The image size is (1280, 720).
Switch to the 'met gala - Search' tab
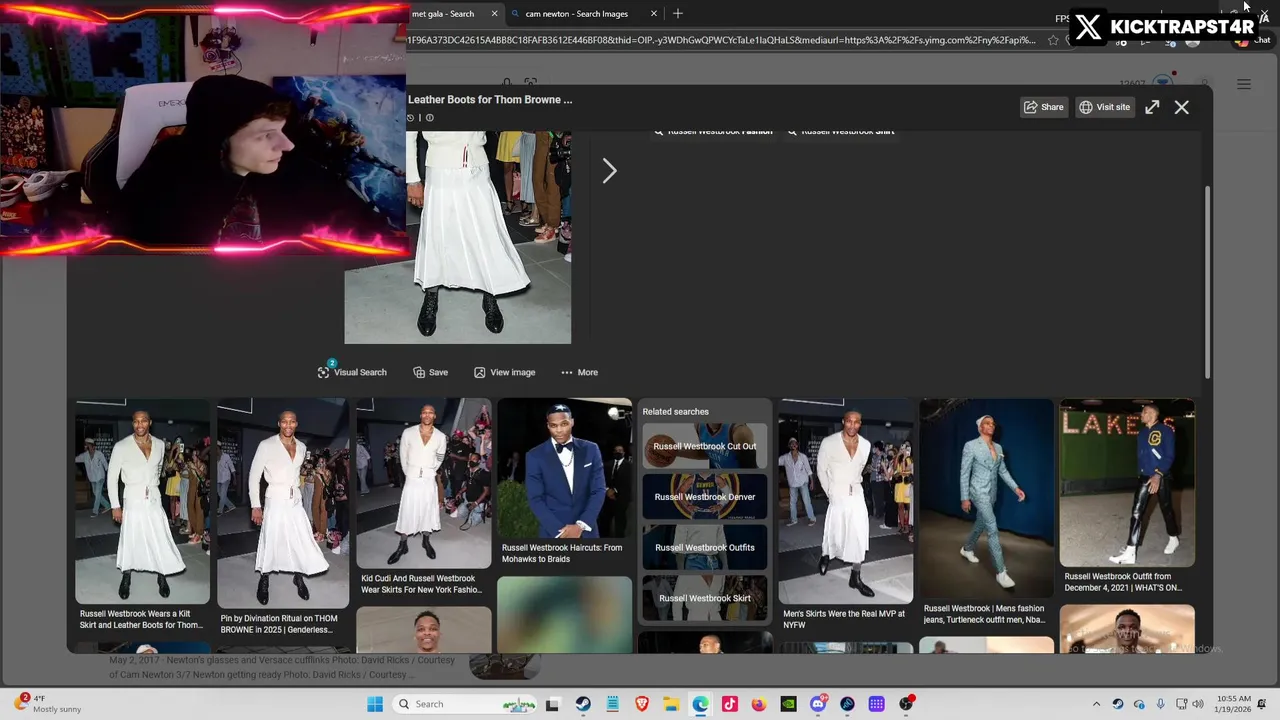pyautogui.click(x=443, y=14)
